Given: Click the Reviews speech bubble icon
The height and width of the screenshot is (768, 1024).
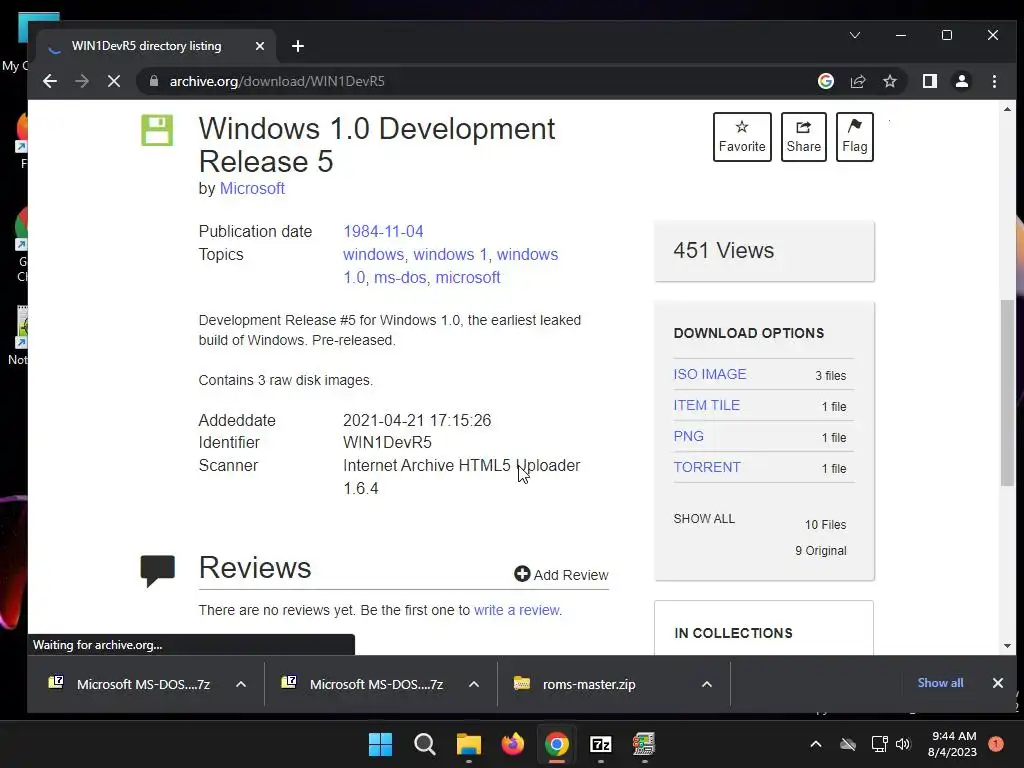Looking at the screenshot, I should [x=157, y=570].
